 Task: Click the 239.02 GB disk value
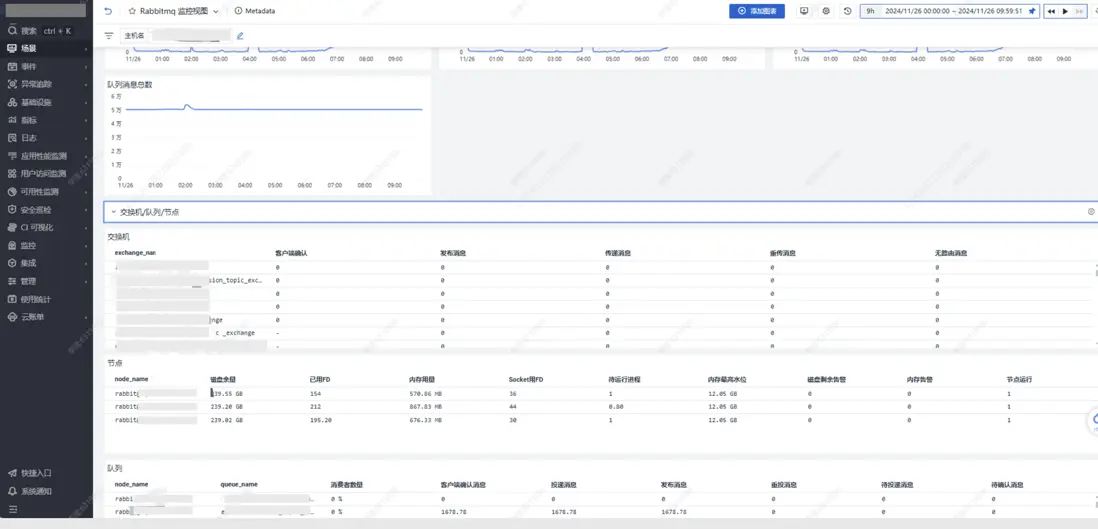coord(226,420)
